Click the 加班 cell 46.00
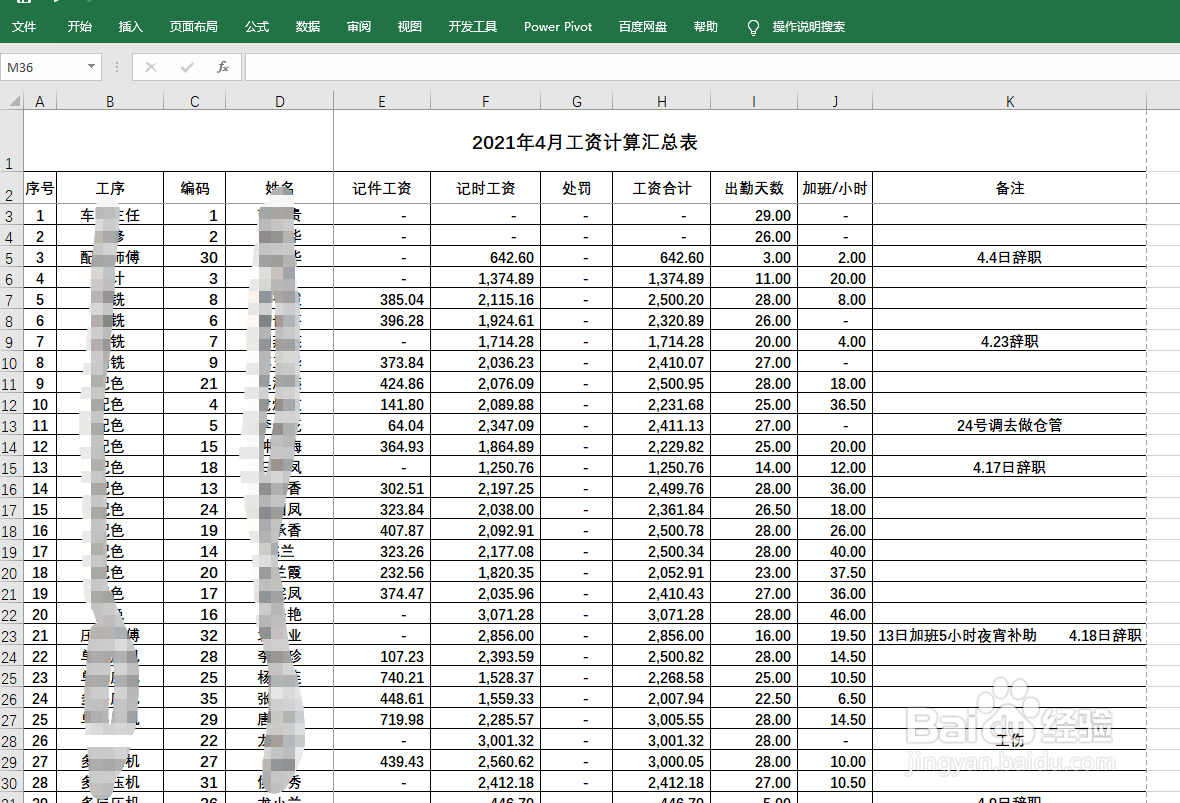The image size is (1180, 803). [835, 615]
